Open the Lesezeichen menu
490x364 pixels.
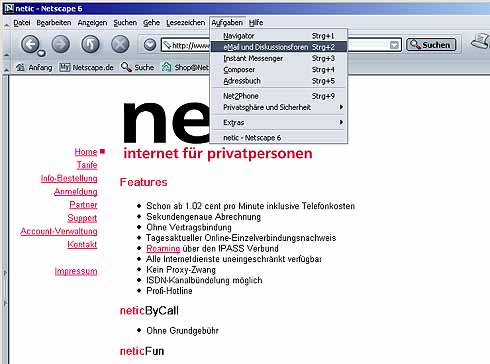[x=185, y=23]
